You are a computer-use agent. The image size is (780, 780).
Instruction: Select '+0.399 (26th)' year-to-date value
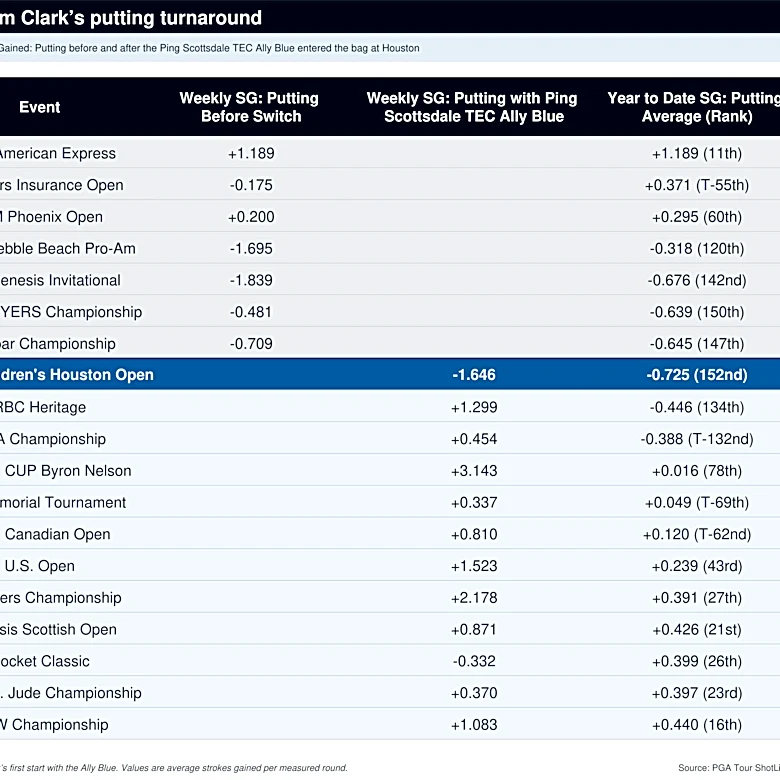697,662
